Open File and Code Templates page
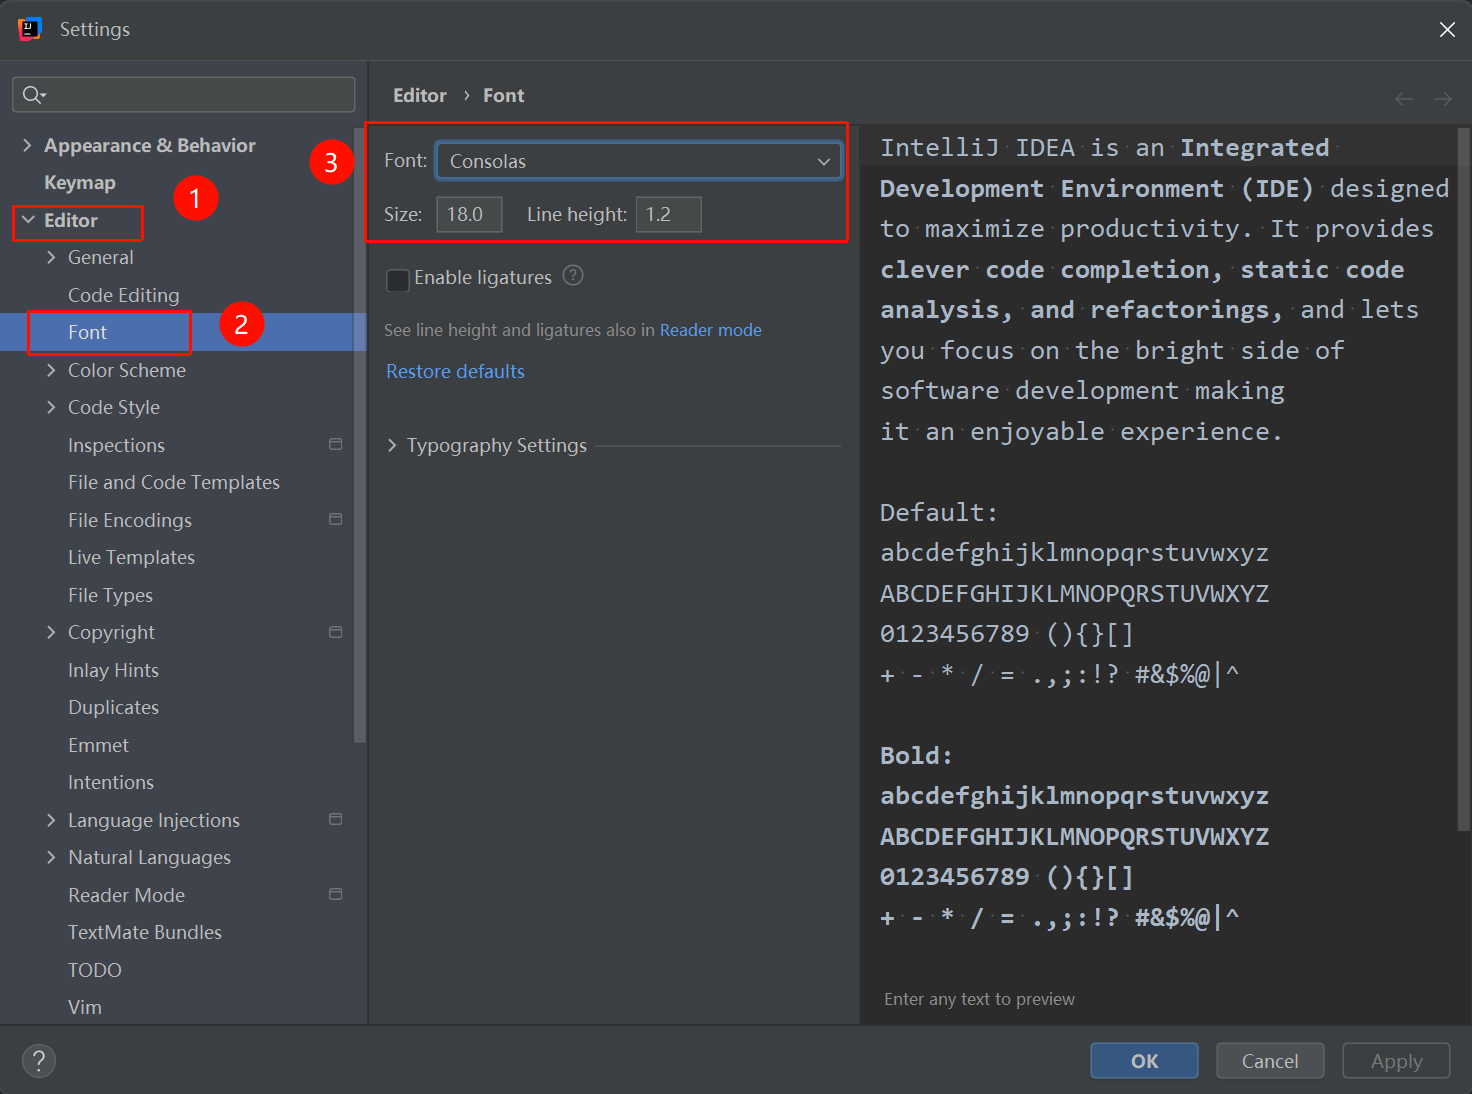The image size is (1472, 1094). coord(174,482)
